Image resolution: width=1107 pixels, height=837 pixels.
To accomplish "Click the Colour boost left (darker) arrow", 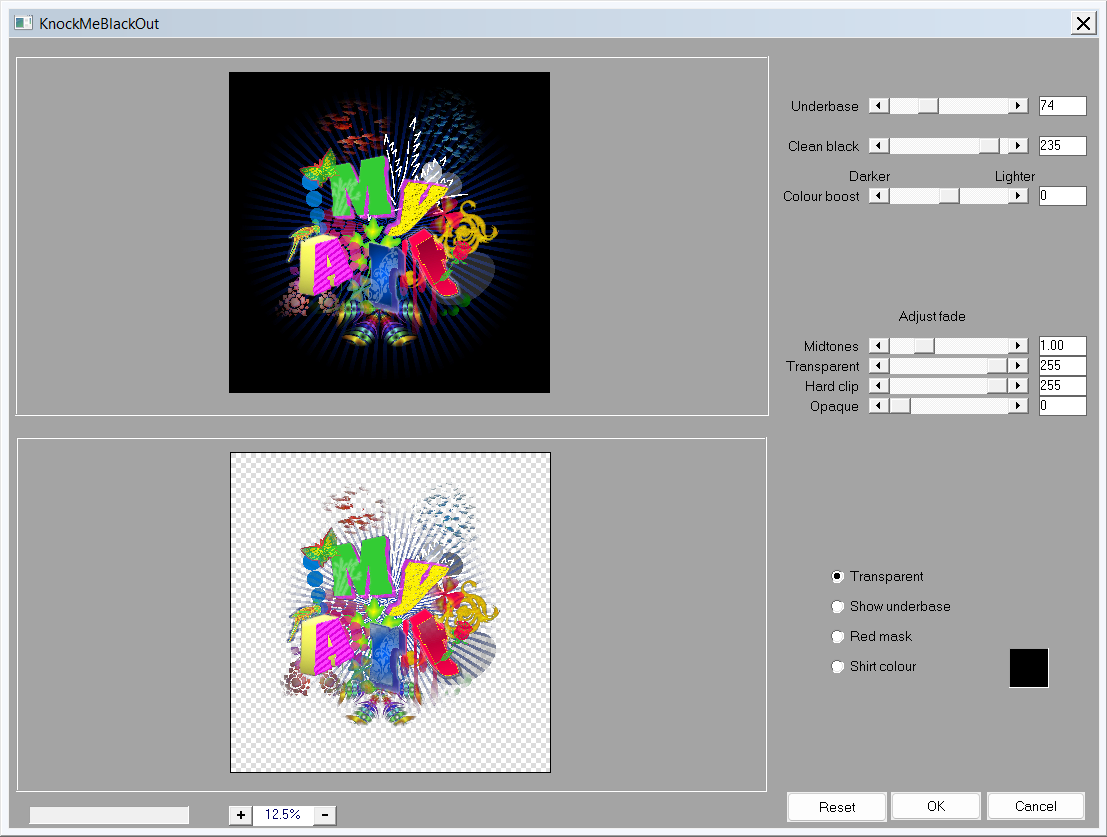I will [x=878, y=195].
